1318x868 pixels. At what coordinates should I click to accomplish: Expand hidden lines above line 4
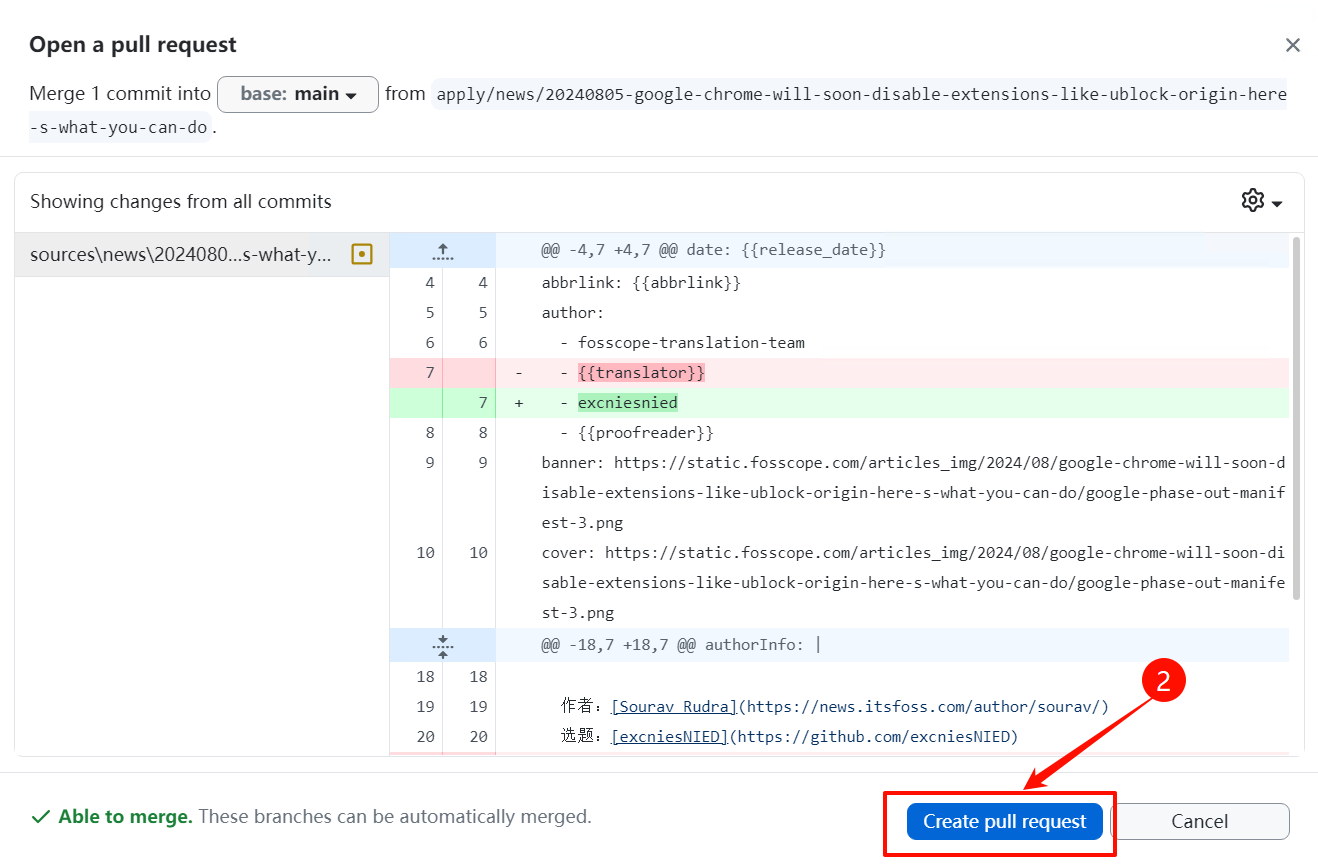point(443,250)
